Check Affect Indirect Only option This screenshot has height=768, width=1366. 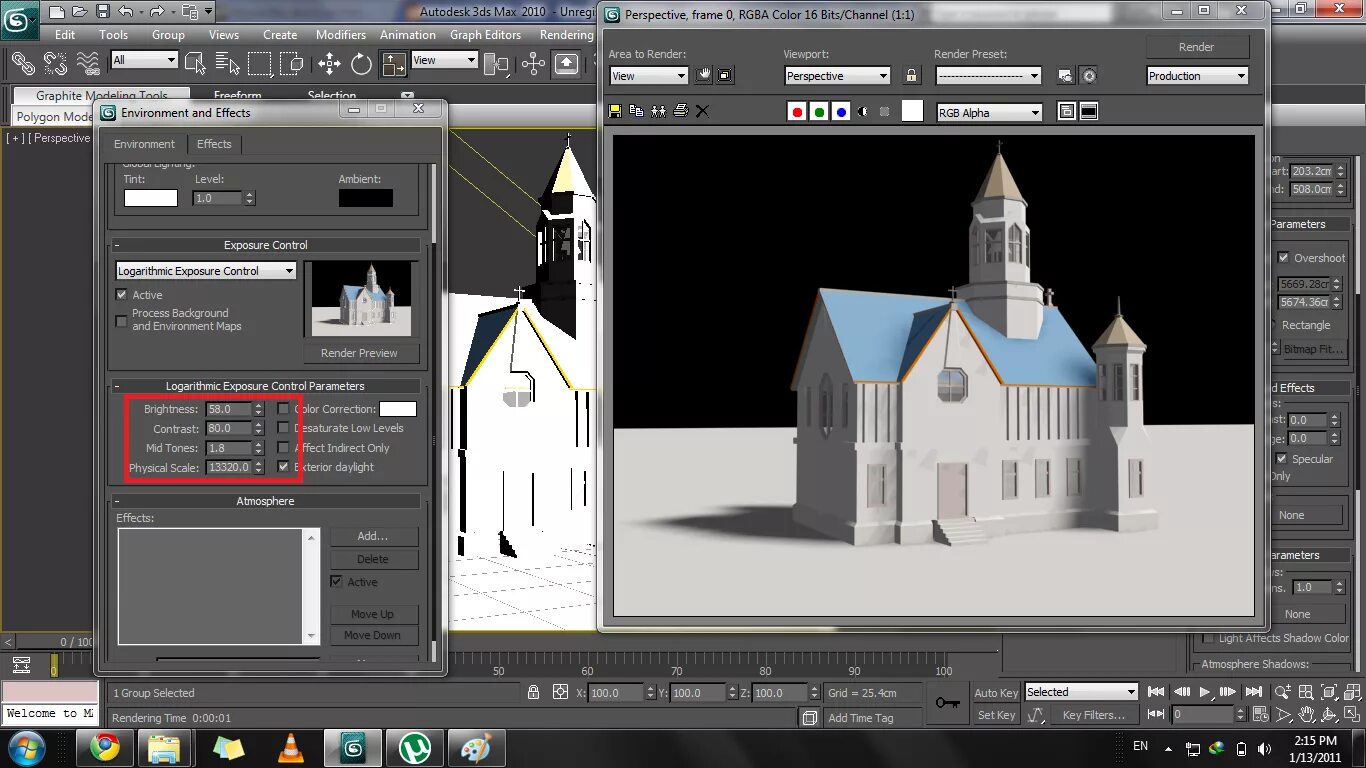(x=284, y=448)
